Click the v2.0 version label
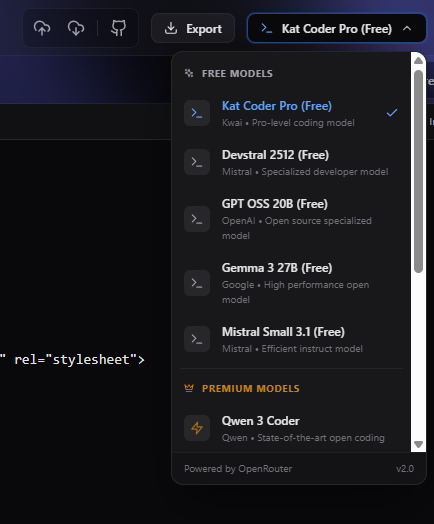The height and width of the screenshot is (524, 434). 405,469
